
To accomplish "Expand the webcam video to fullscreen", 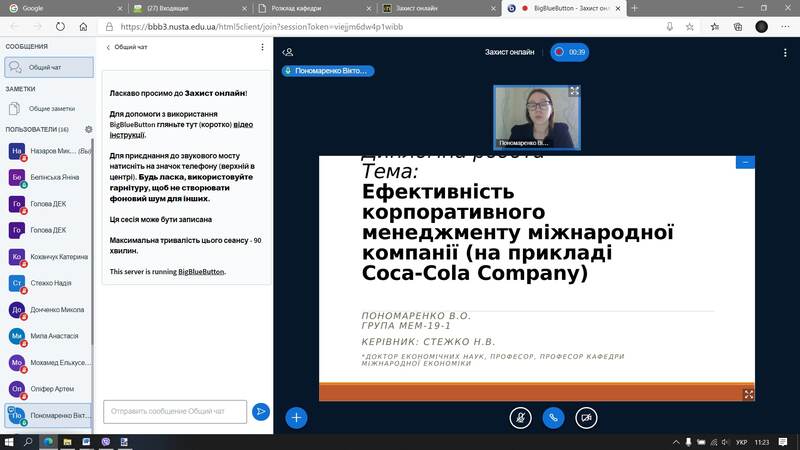I will 574,91.
